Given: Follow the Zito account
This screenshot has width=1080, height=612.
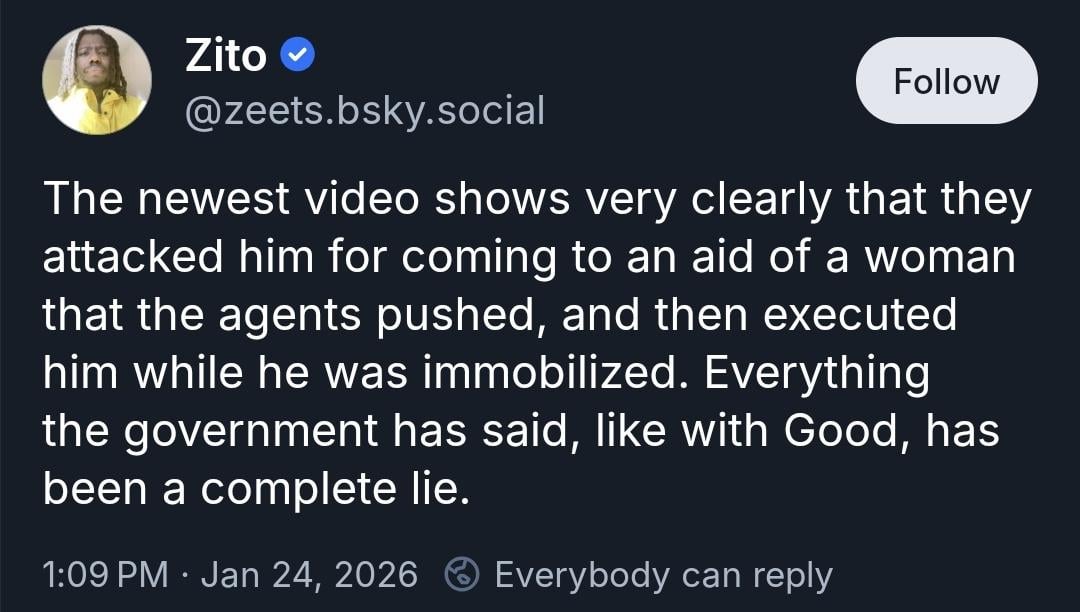Looking at the screenshot, I should pyautogui.click(x=946, y=81).
